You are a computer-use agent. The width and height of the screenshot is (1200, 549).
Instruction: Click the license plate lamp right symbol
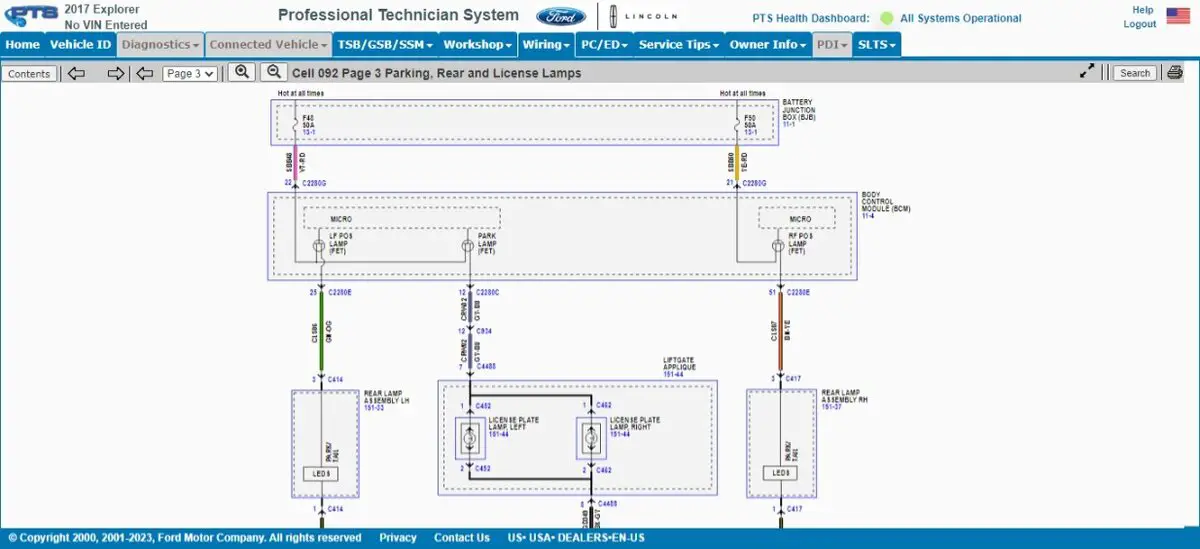pos(591,438)
